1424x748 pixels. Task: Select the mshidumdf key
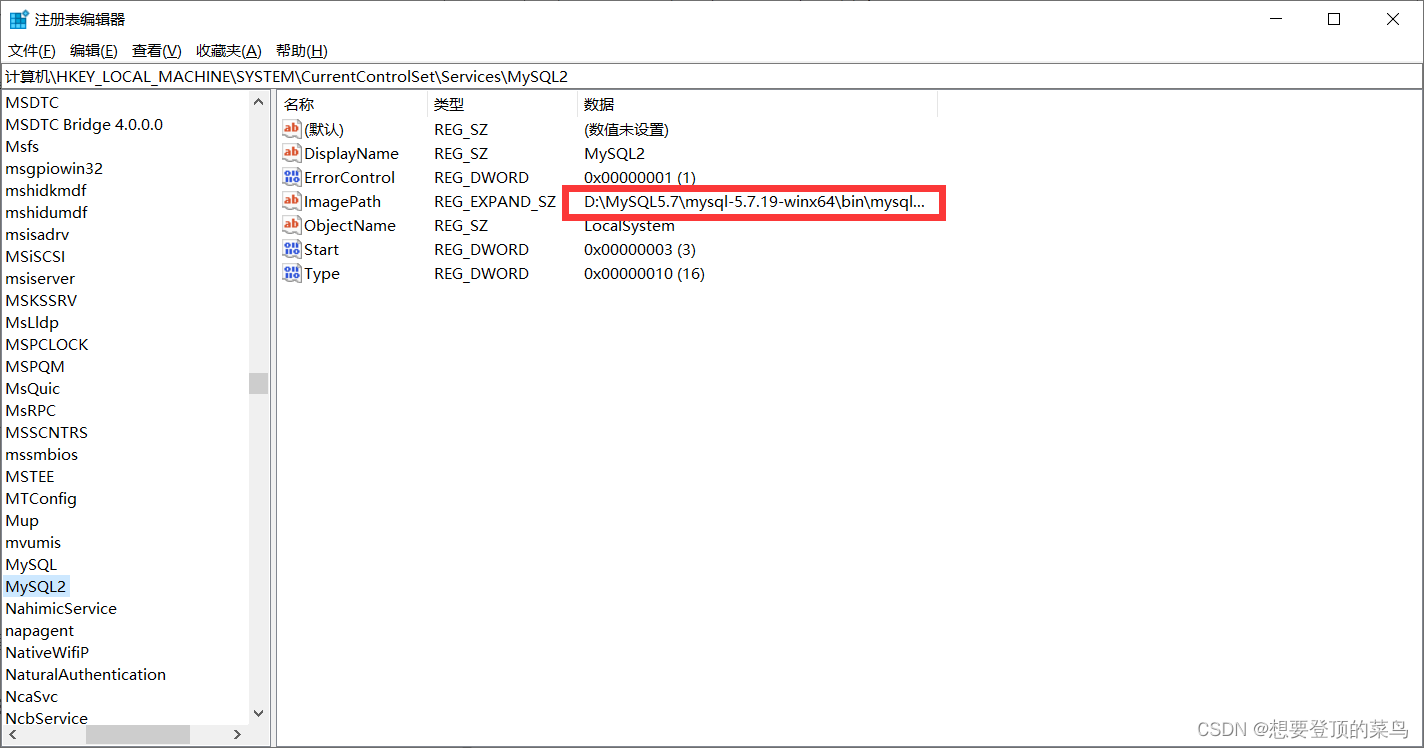pos(46,212)
